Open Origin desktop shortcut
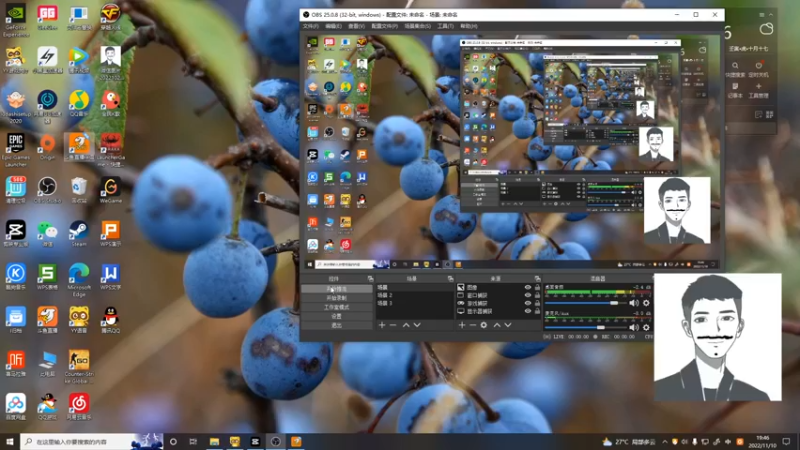This screenshot has height=450, width=800. [x=47, y=147]
